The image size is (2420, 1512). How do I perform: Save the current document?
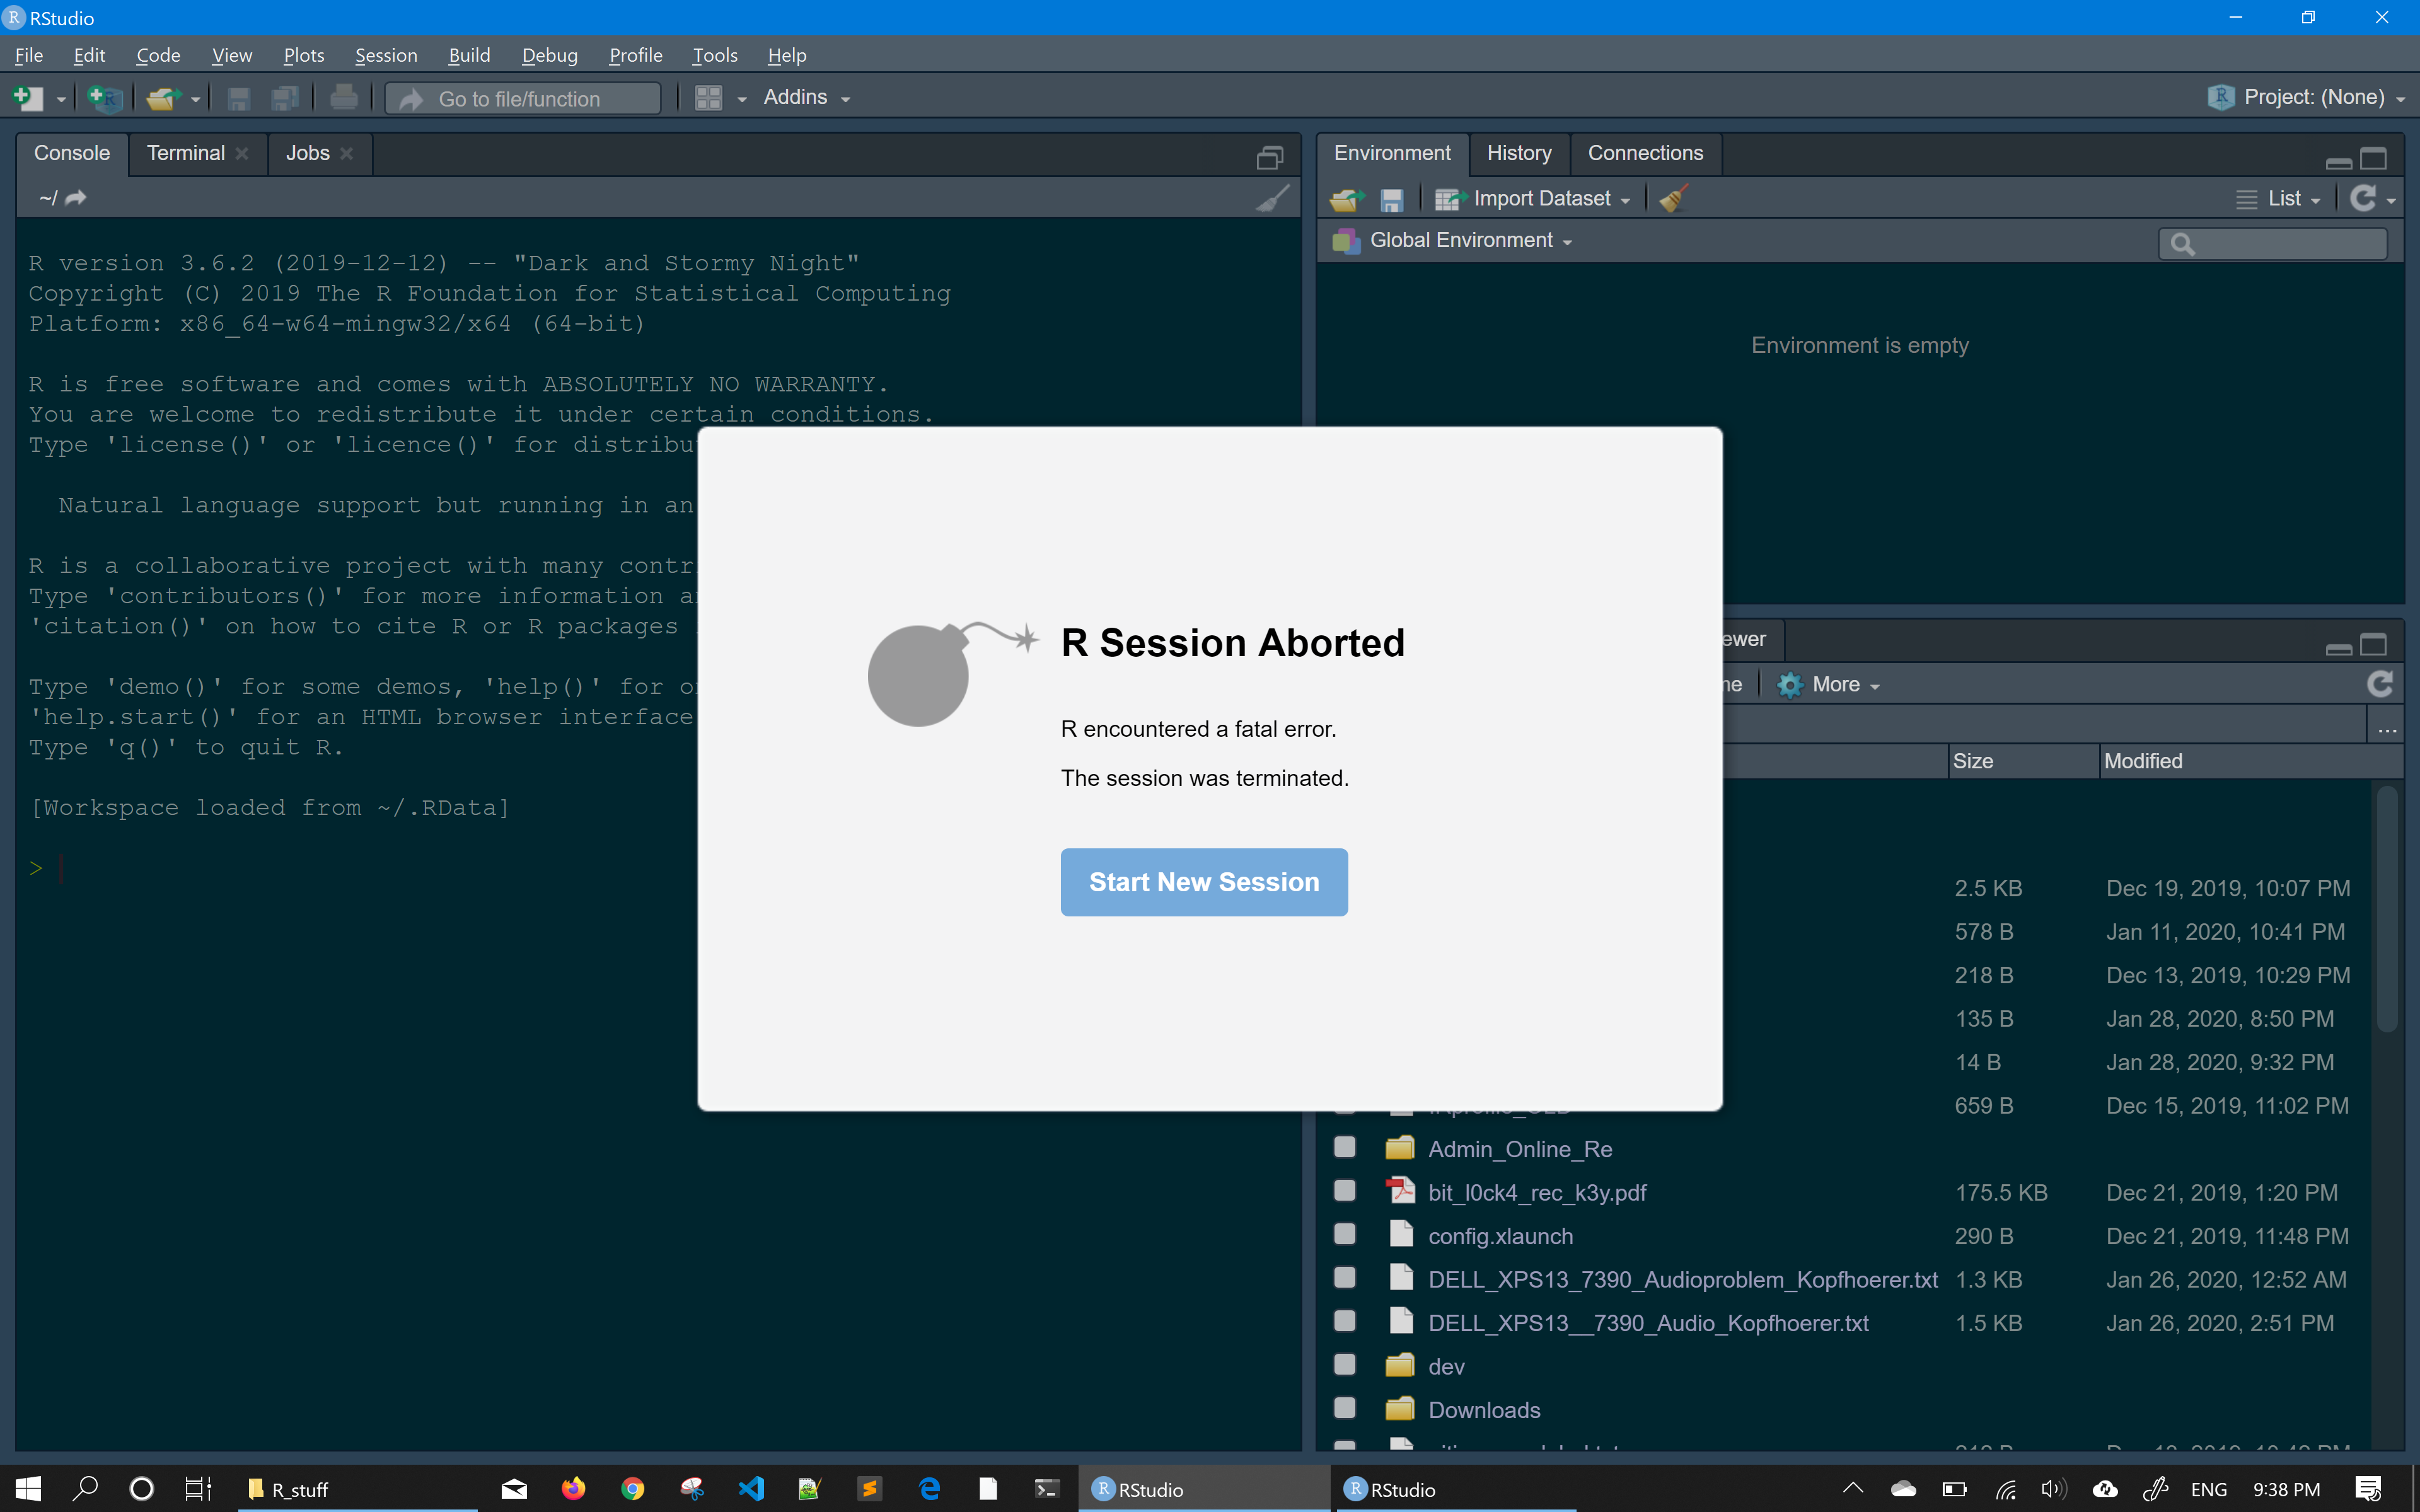[x=238, y=97]
